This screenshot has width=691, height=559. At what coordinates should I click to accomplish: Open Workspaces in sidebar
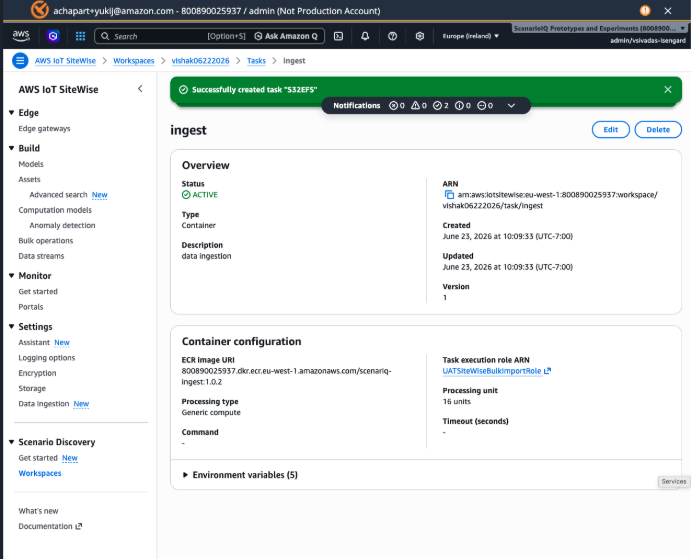point(40,473)
